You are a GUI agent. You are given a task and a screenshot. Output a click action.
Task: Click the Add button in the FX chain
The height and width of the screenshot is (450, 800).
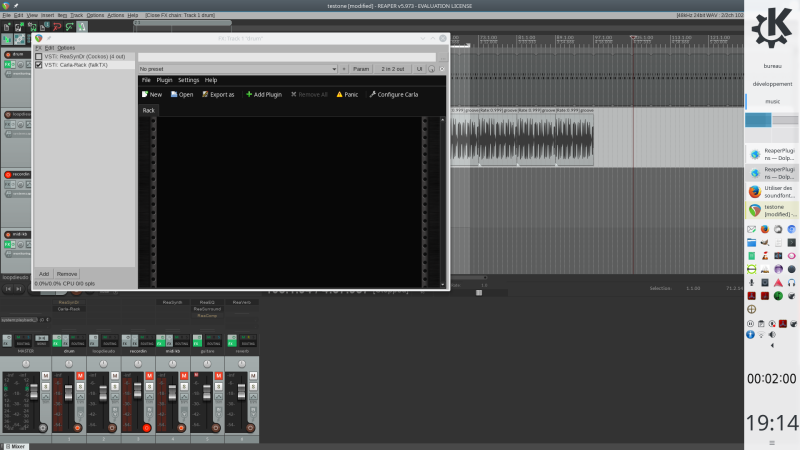[x=44, y=274]
